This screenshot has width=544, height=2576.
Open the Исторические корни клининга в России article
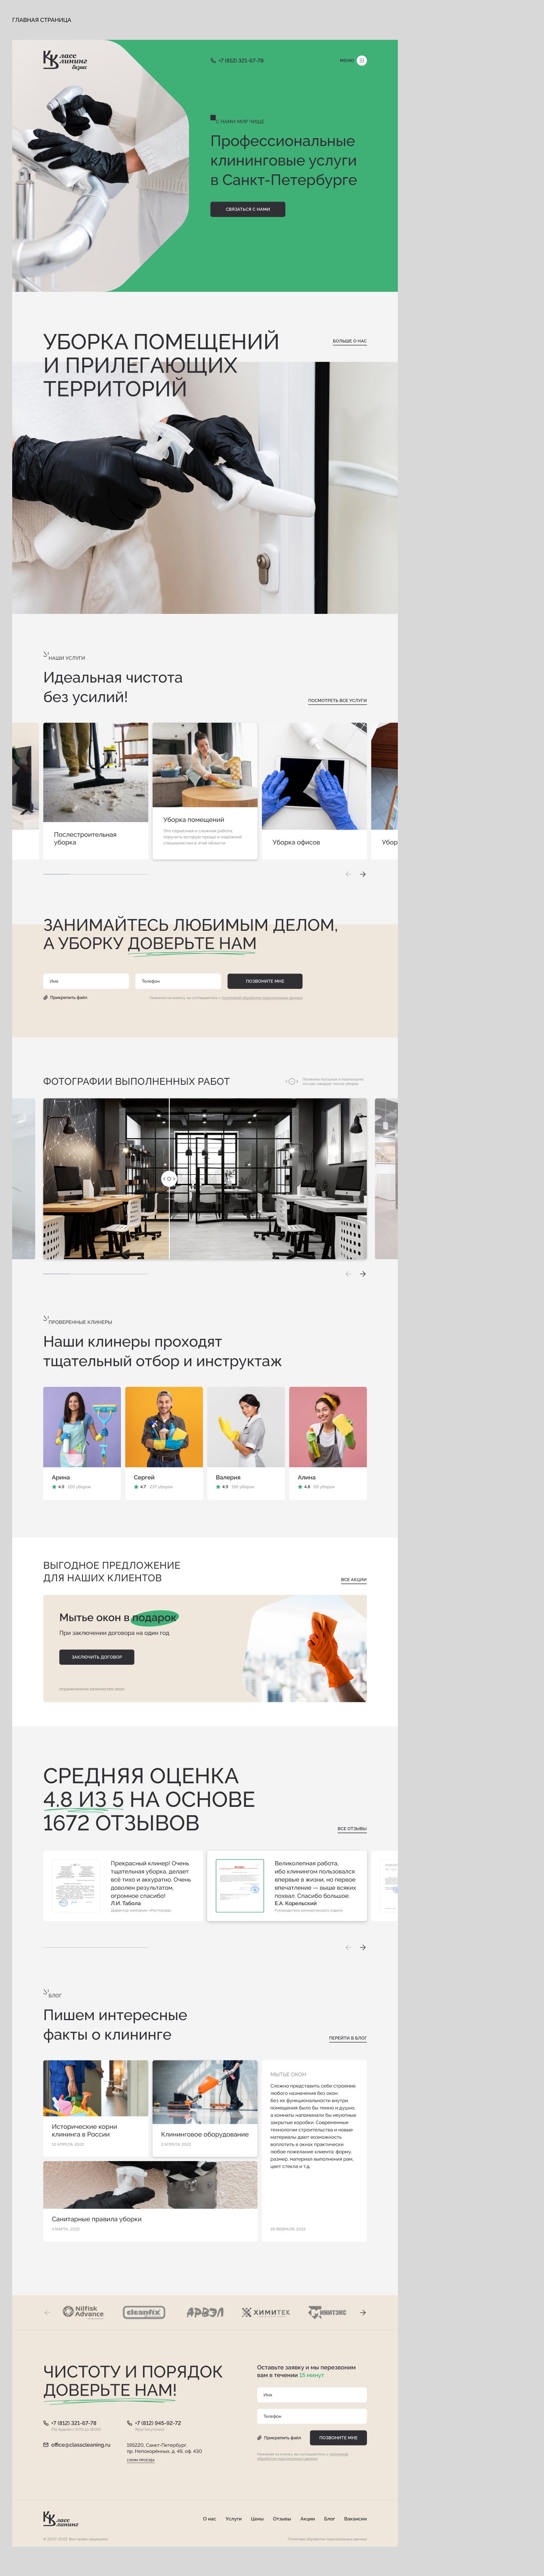[x=96, y=2108]
